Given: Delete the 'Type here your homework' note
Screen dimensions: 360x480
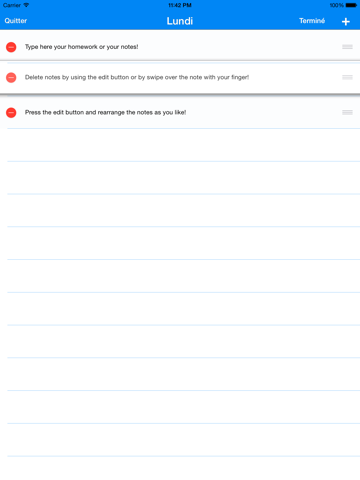Looking at the screenshot, I should tap(11, 47).
